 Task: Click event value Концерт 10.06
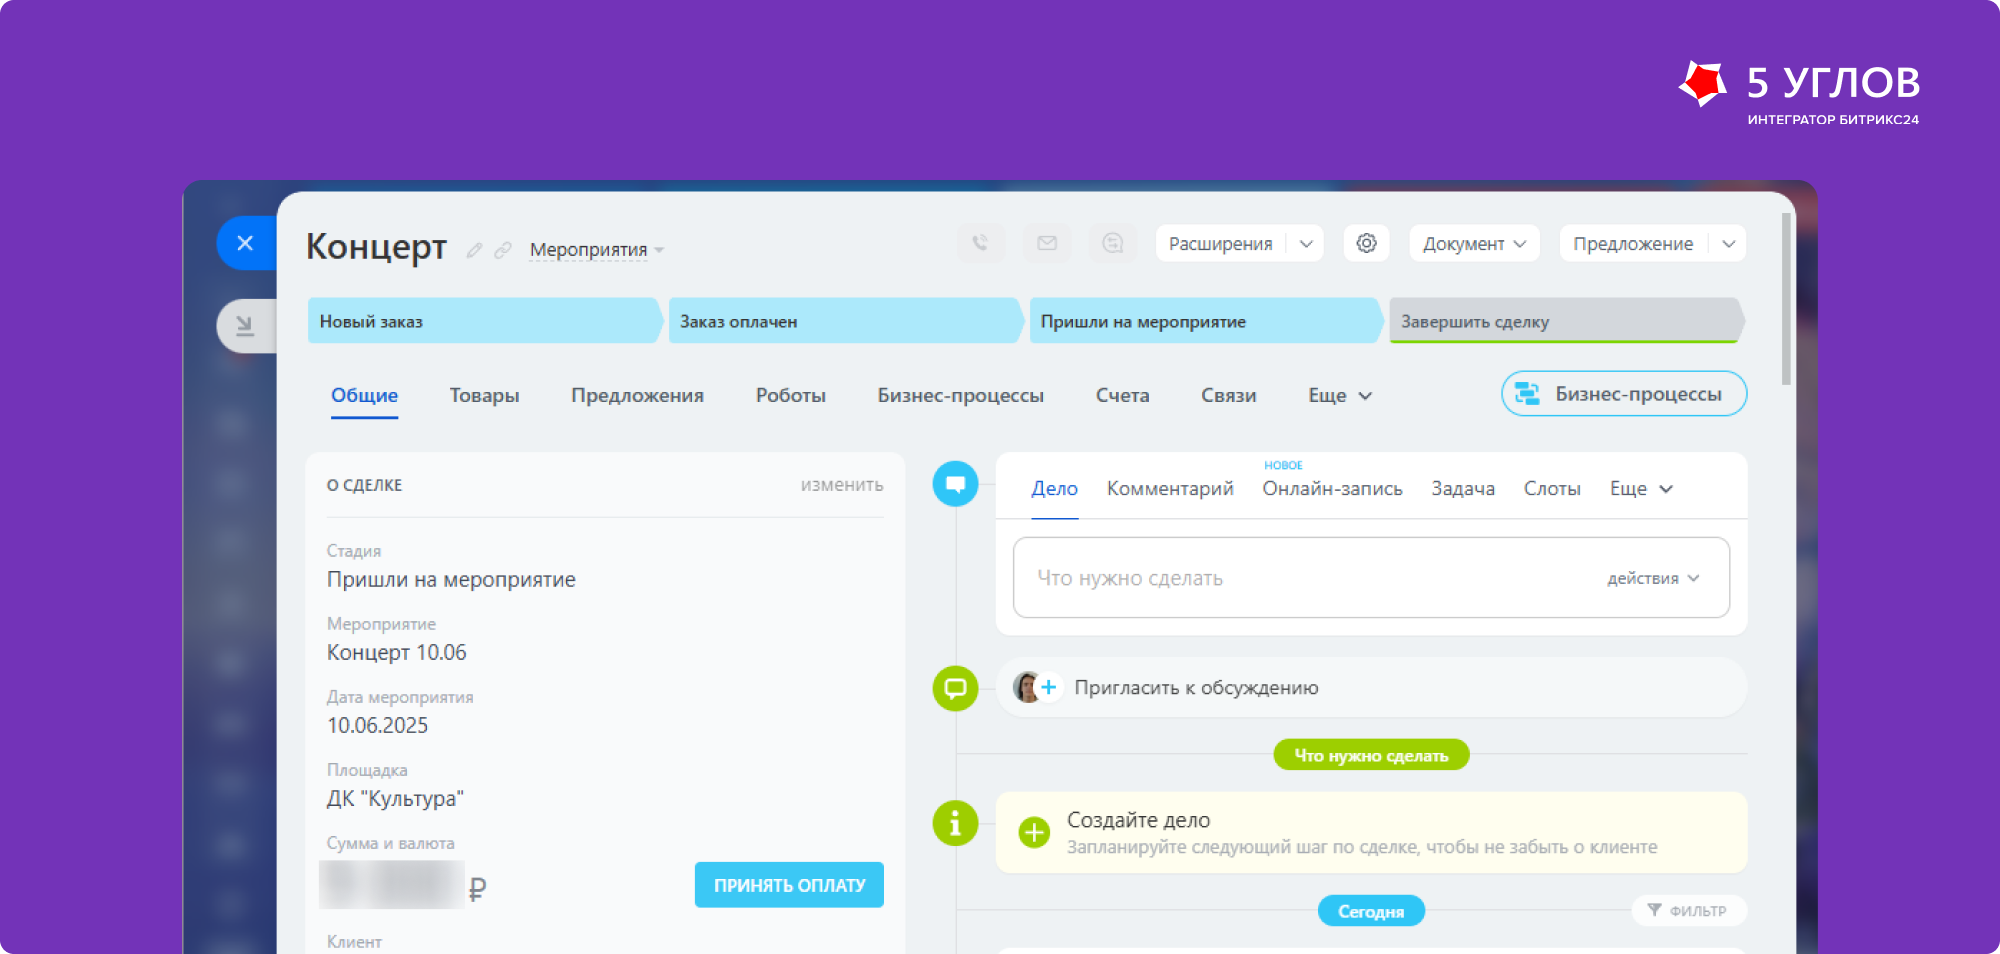click(397, 653)
